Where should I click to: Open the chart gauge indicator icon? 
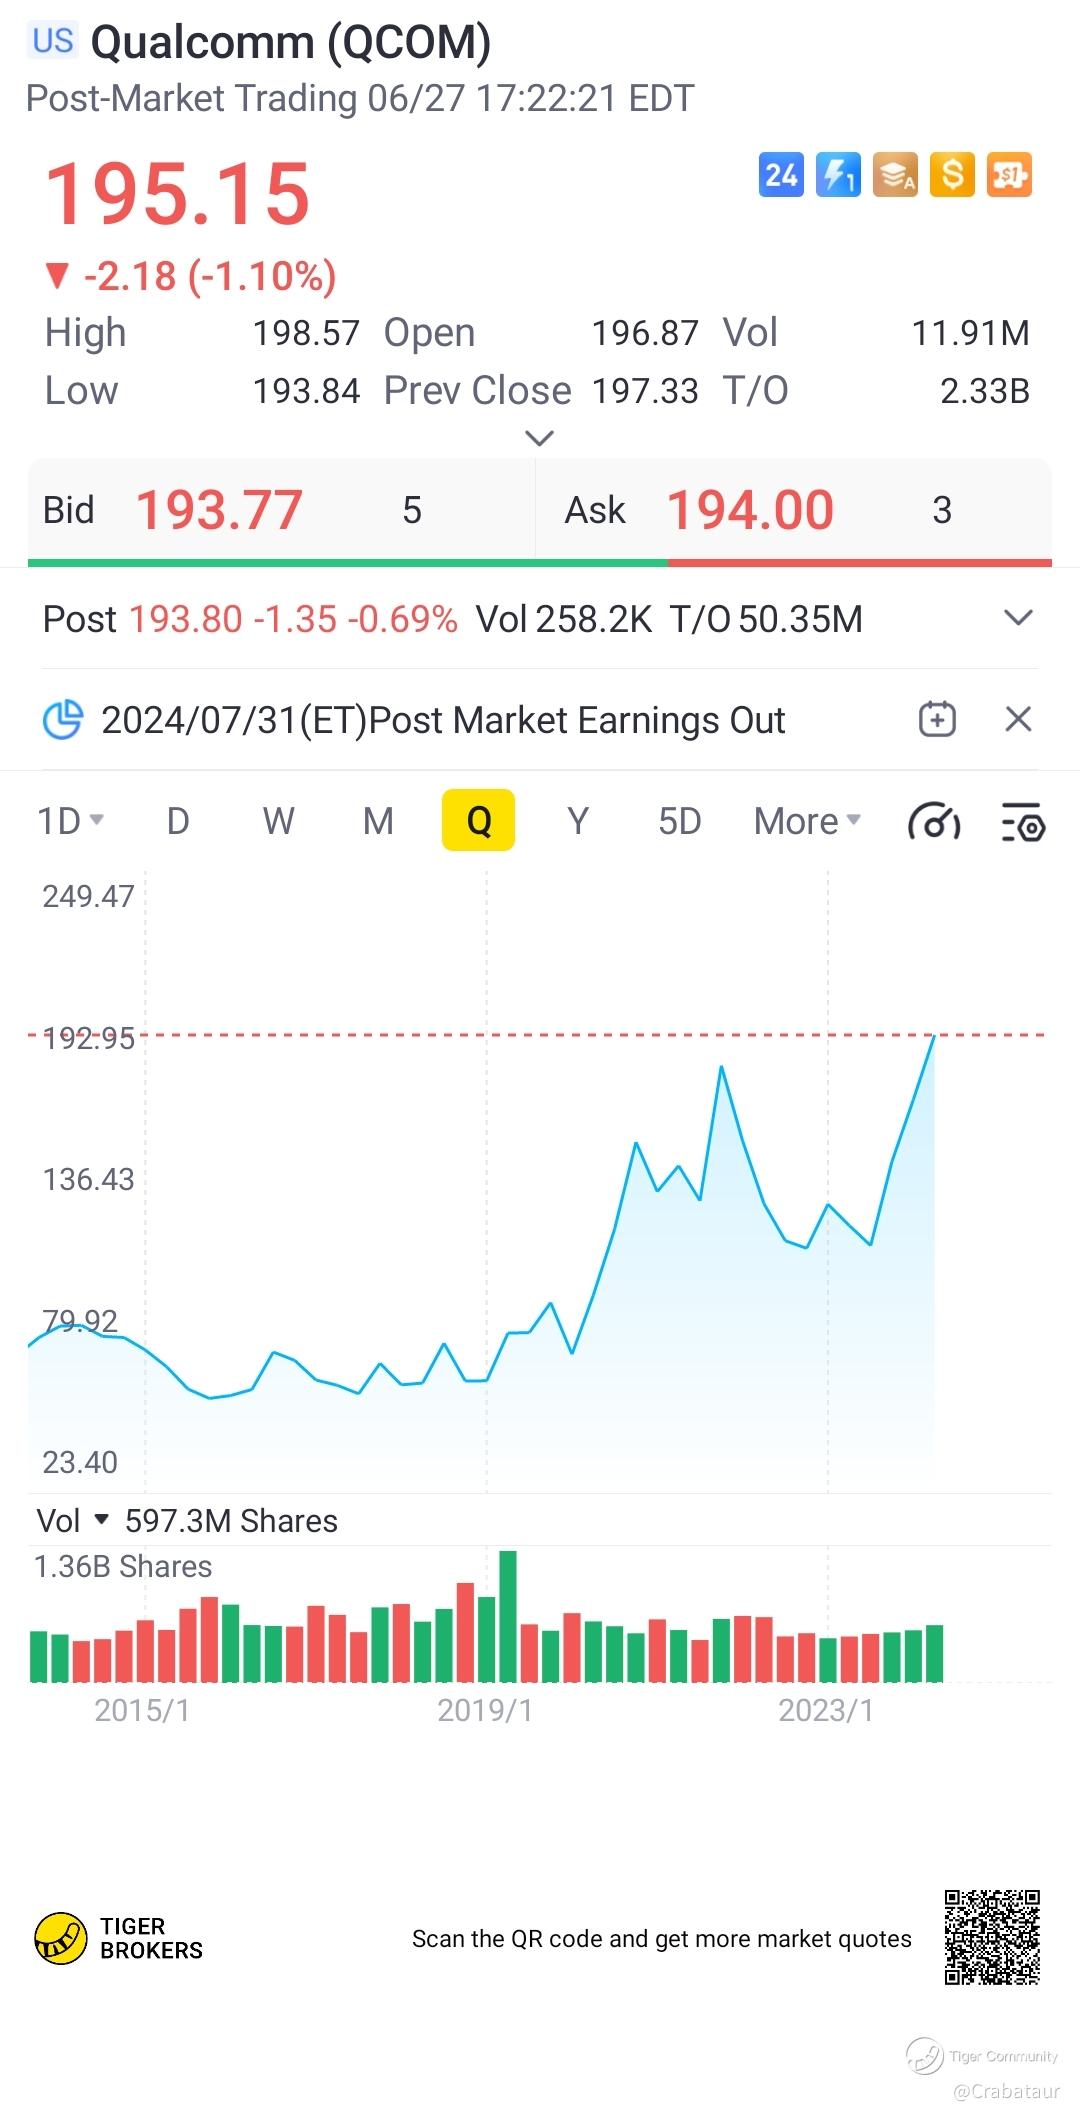point(934,822)
